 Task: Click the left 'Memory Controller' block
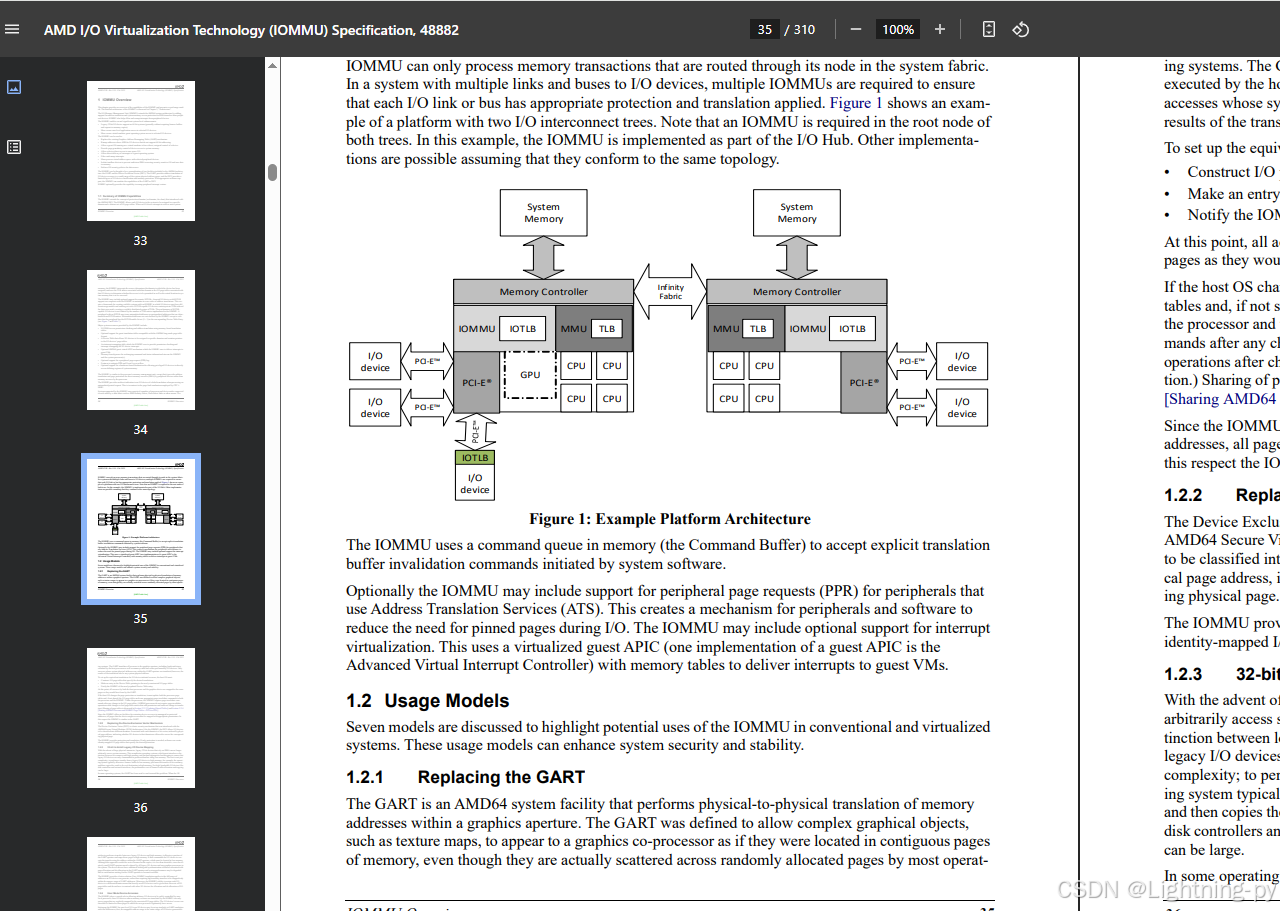pyautogui.click(x=543, y=292)
